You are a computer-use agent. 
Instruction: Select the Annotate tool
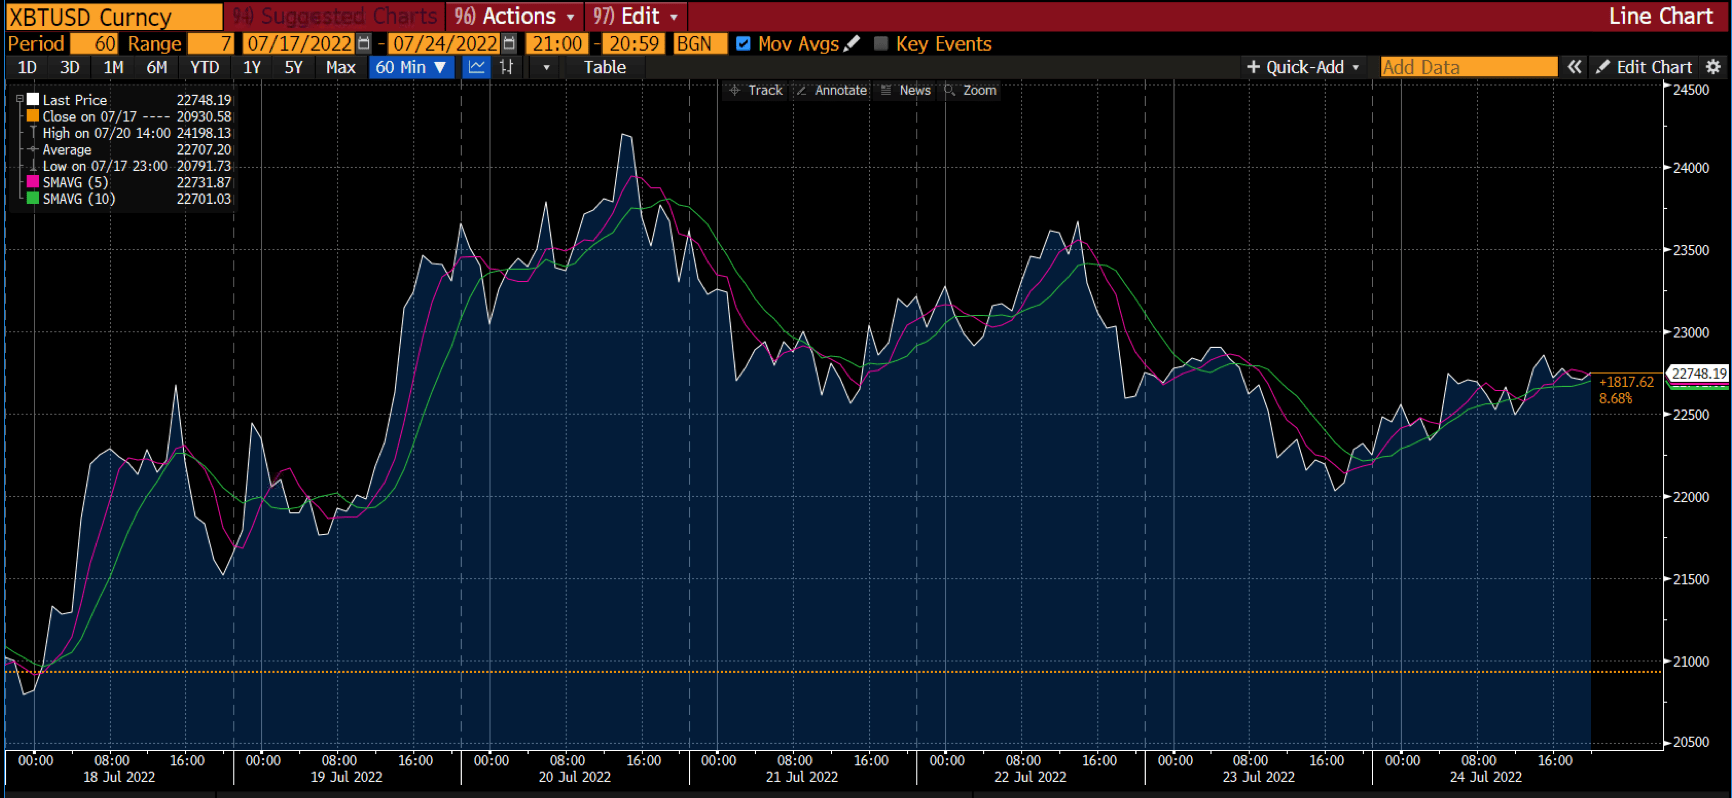[x=831, y=90]
